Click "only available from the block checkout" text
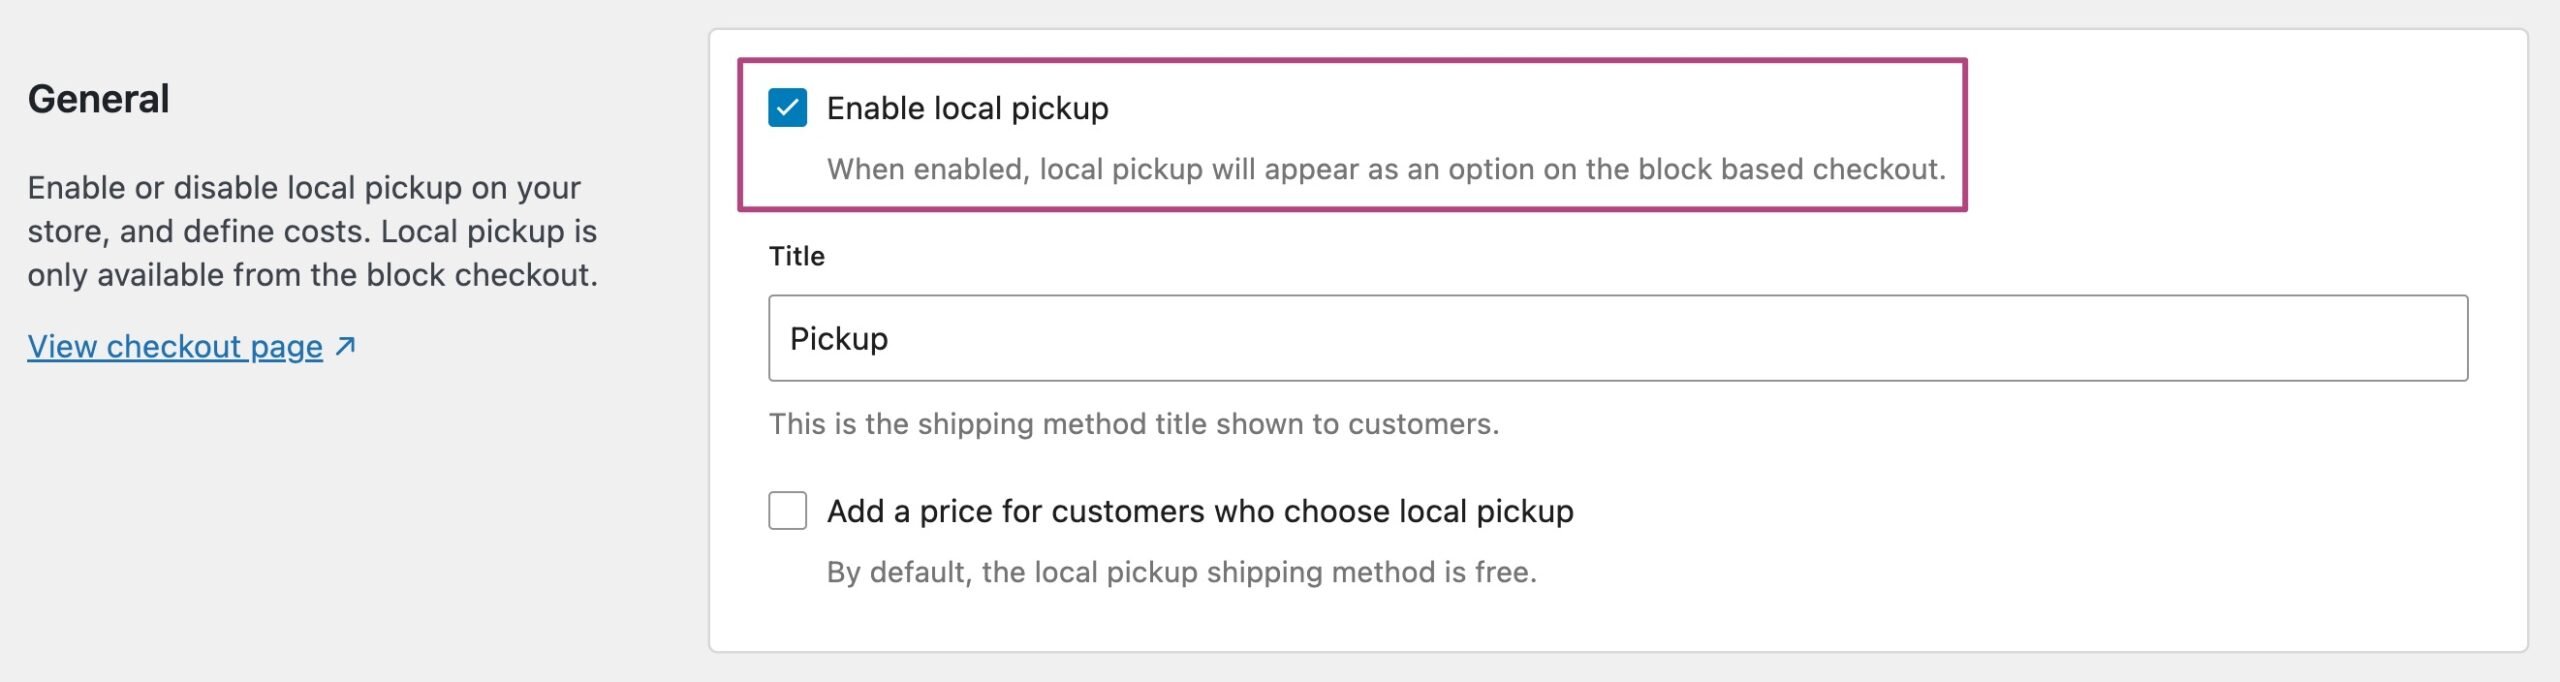Viewport: 2560px width, 682px height. click(x=312, y=275)
